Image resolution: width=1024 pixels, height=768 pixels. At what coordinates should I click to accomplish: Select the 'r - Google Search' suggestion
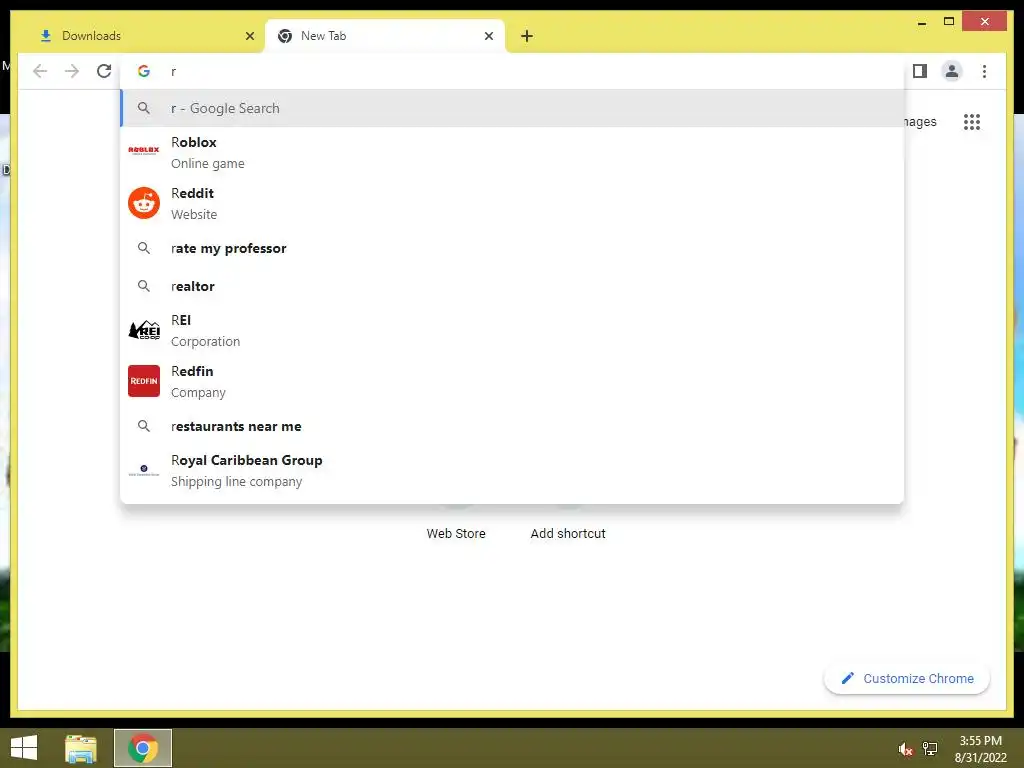pyautogui.click(x=512, y=108)
